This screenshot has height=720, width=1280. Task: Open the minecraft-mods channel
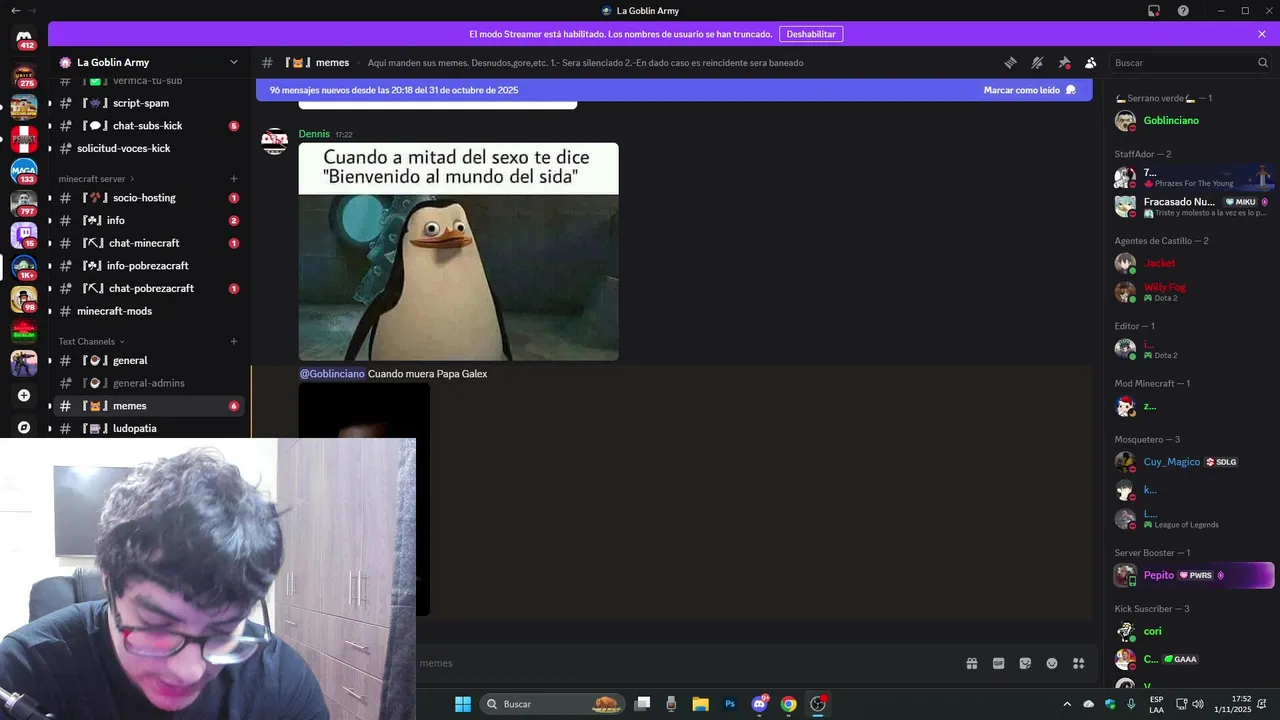point(150,311)
